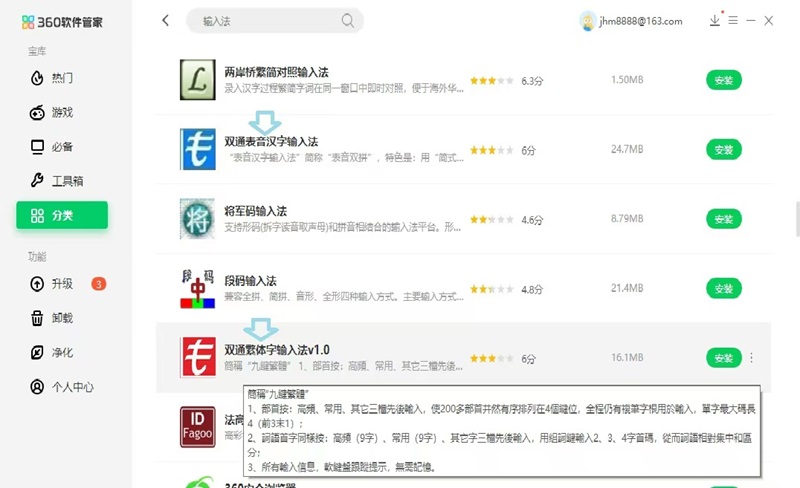Install 段码输入法
The height and width of the screenshot is (488, 800).
(x=724, y=288)
